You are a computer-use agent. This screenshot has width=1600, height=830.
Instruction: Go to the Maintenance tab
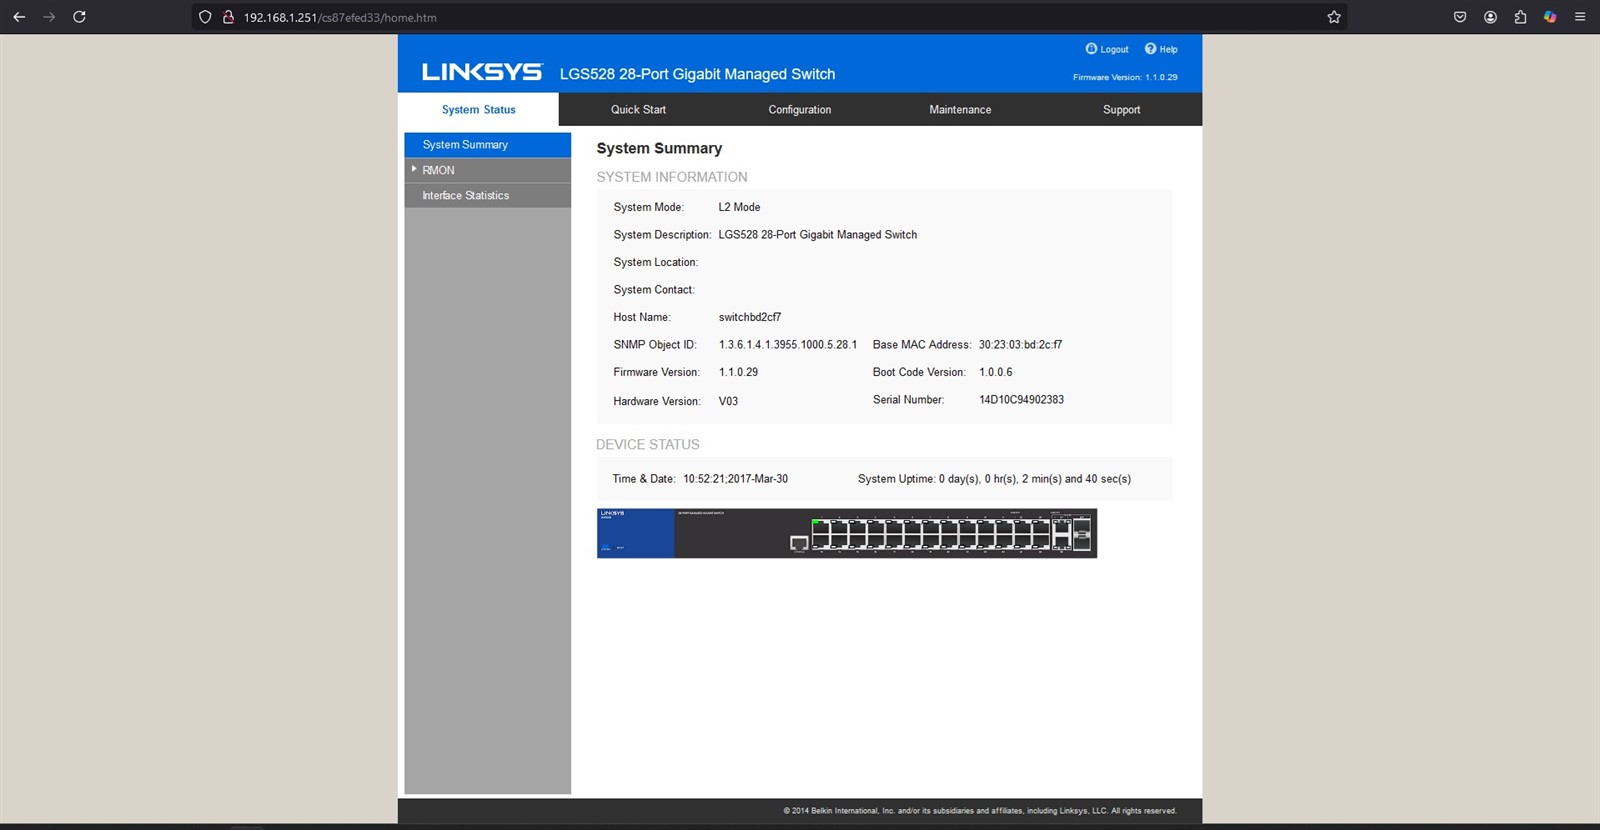(x=960, y=110)
